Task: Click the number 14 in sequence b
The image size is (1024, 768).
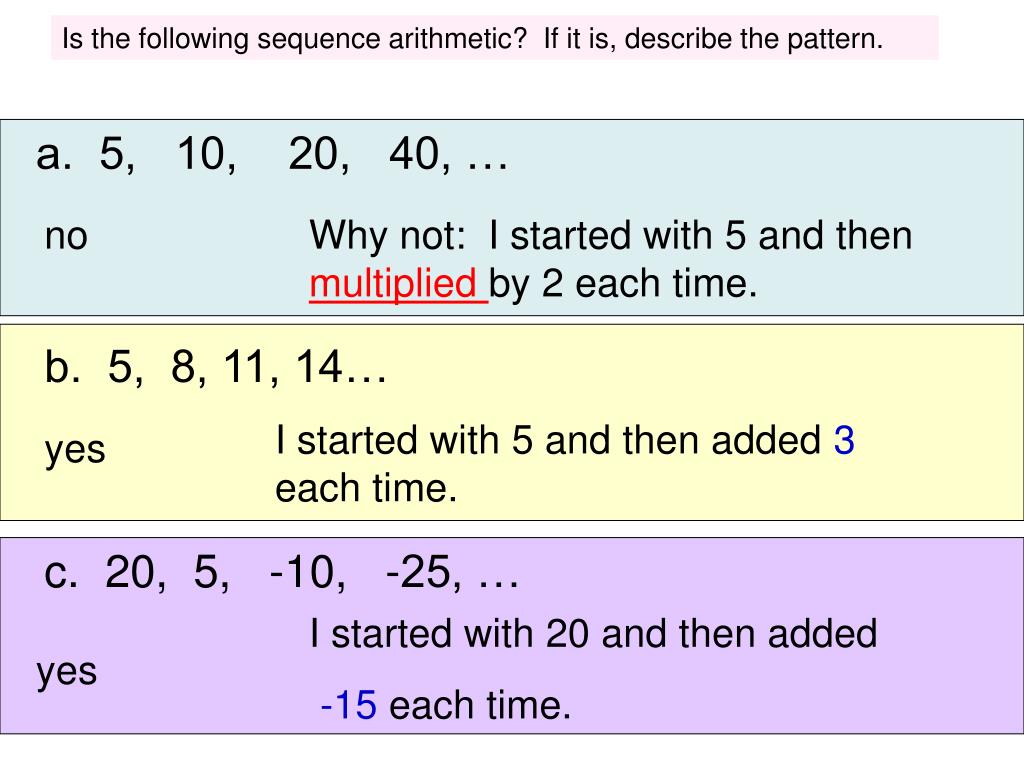Action: 319,366
